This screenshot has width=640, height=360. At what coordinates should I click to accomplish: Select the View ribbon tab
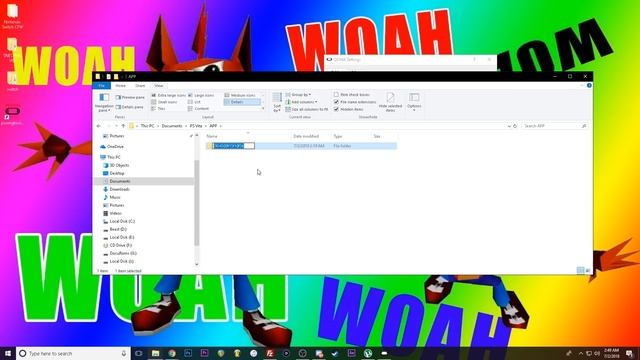click(x=159, y=86)
